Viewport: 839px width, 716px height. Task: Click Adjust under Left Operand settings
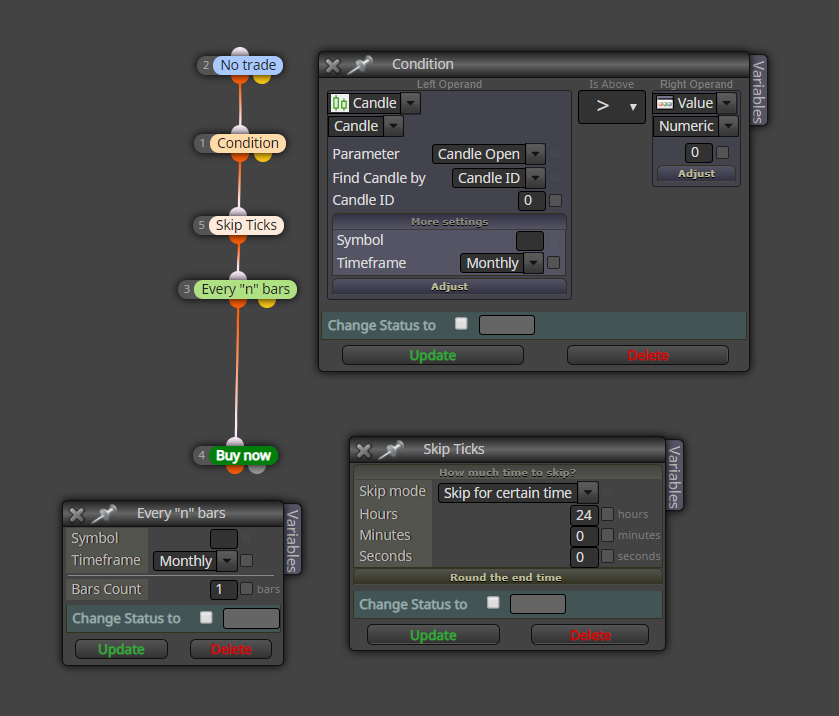pos(449,286)
